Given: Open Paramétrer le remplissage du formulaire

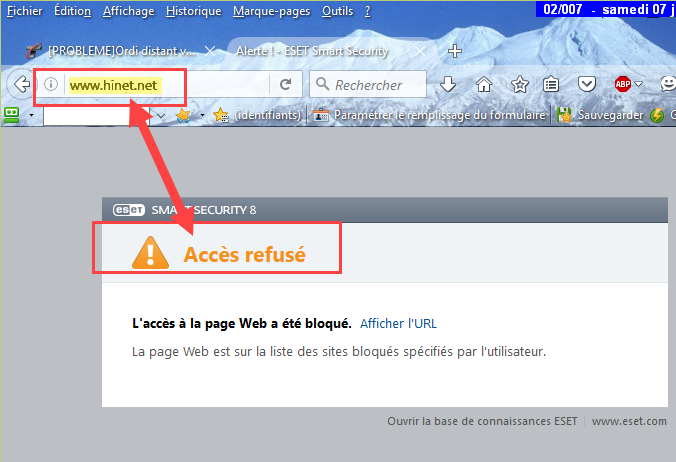Looking at the screenshot, I should [429, 115].
